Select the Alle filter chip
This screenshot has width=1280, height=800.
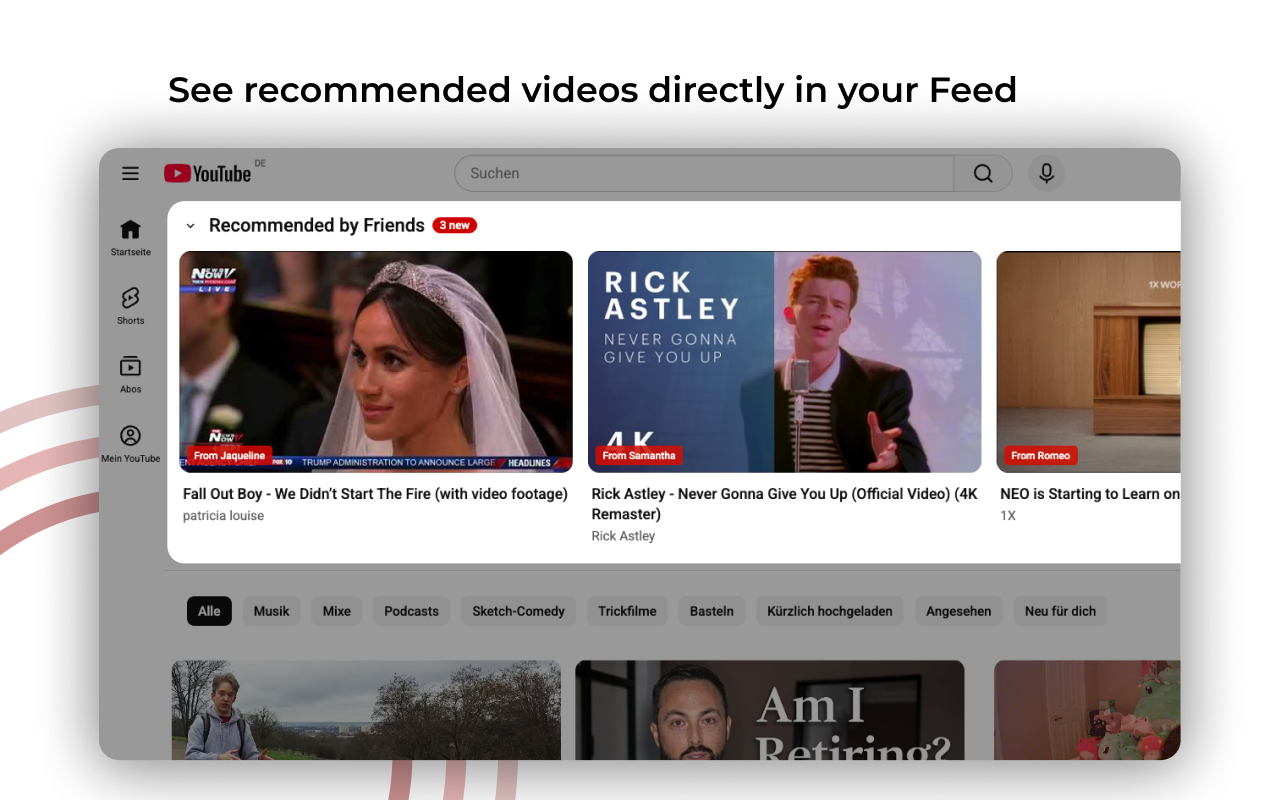click(209, 611)
